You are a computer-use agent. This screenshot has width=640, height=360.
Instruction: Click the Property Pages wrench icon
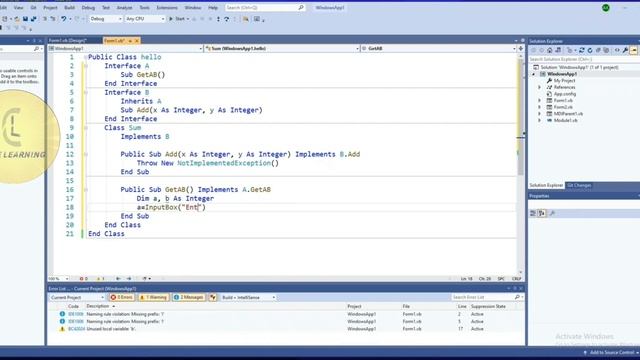click(552, 213)
